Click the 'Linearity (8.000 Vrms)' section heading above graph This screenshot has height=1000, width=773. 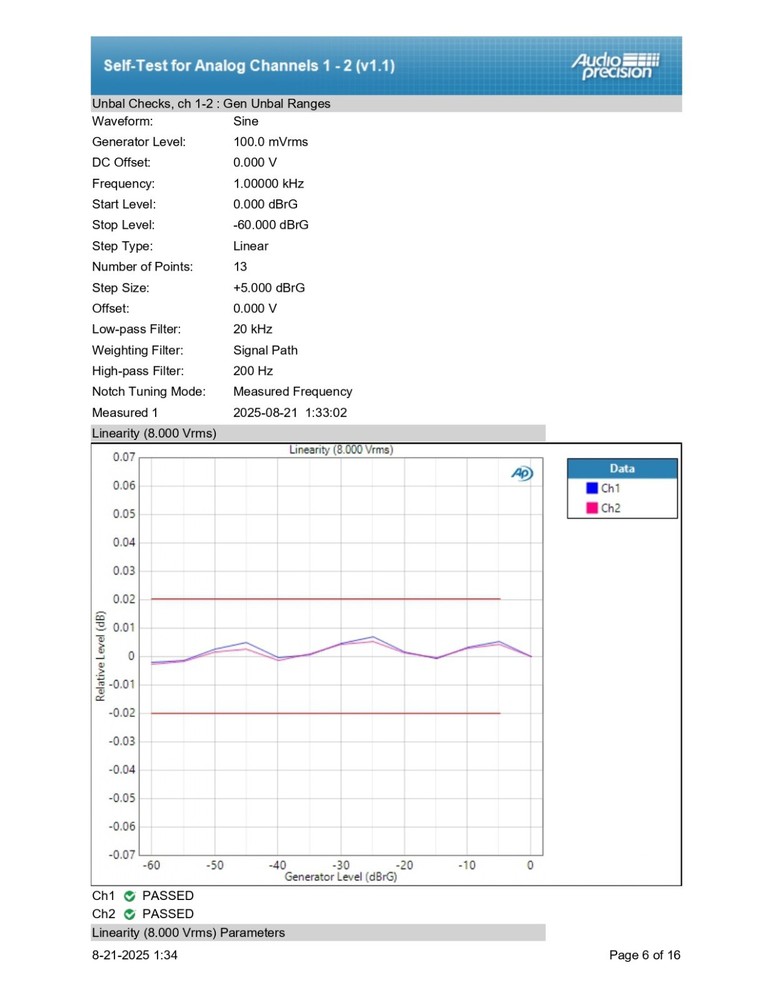click(154, 433)
